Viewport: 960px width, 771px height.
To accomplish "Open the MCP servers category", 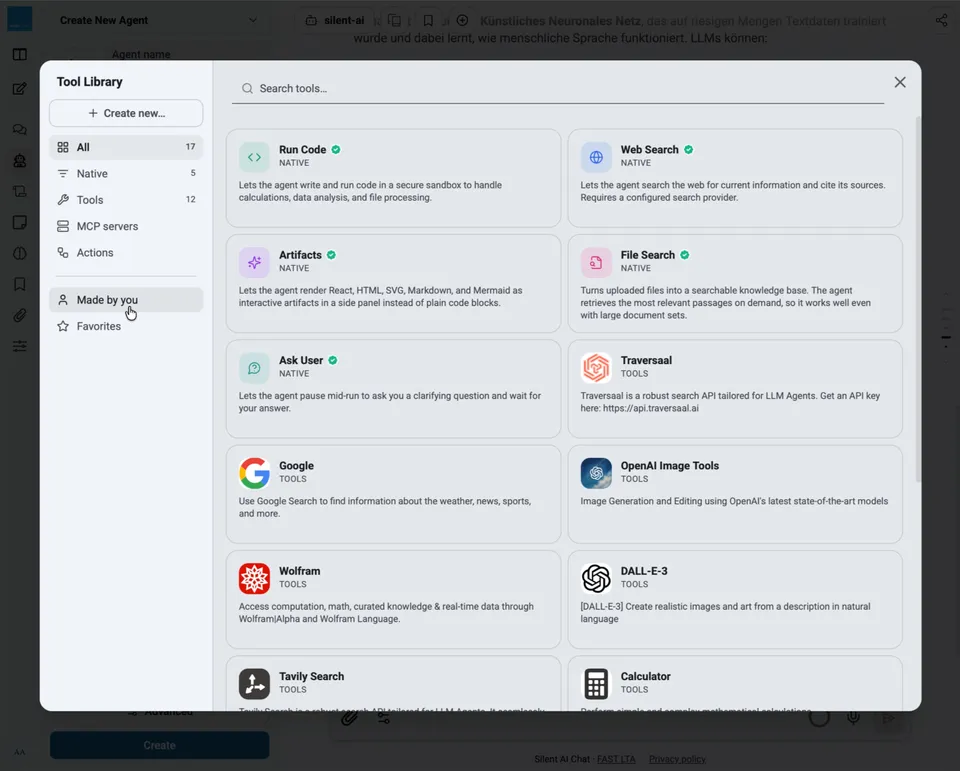I will coord(126,226).
